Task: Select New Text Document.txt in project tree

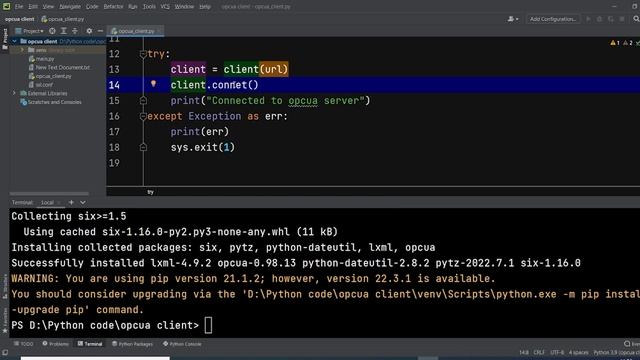Action: (59, 67)
